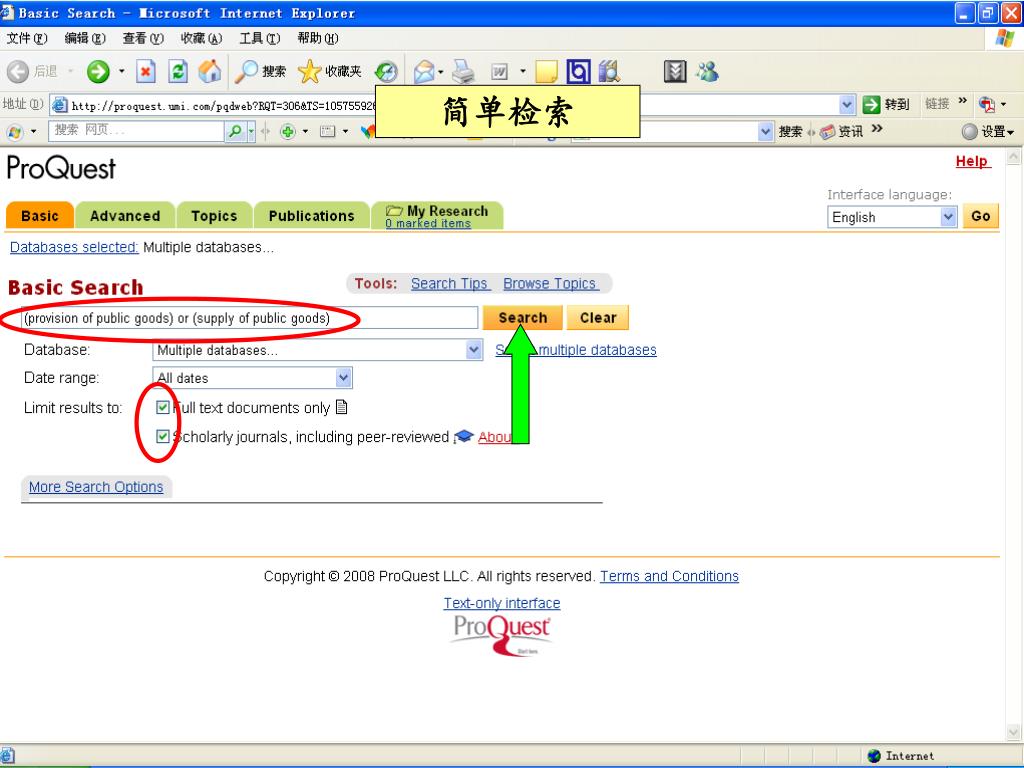Open the 工具(T) Tools menu
This screenshot has width=1024, height=768.
pos(259,38)
